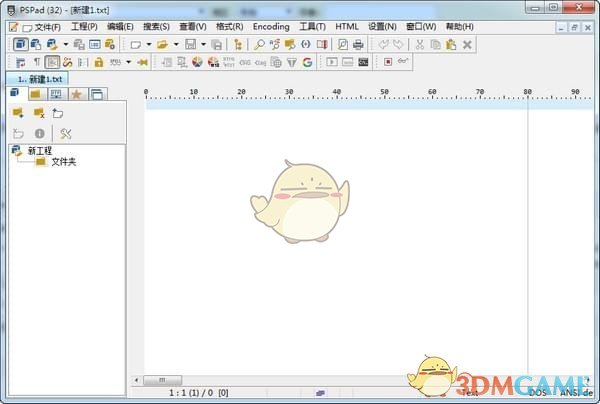
Task: Open the Google search icon
Action: click(307, 62)
